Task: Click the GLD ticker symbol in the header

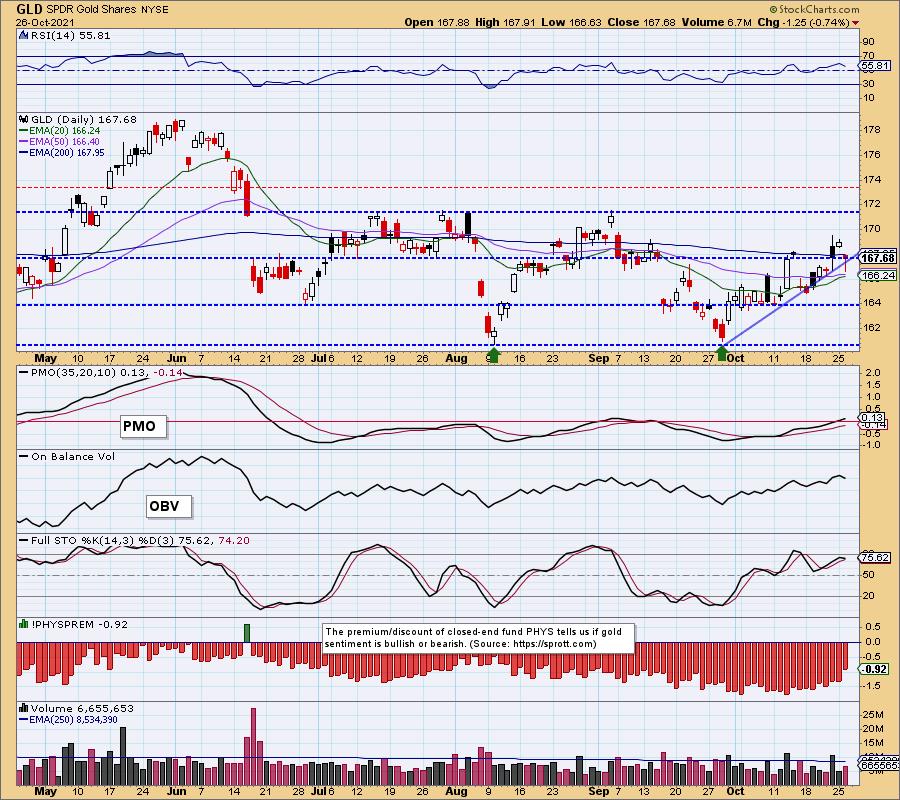Action: [x=29, y=9]
